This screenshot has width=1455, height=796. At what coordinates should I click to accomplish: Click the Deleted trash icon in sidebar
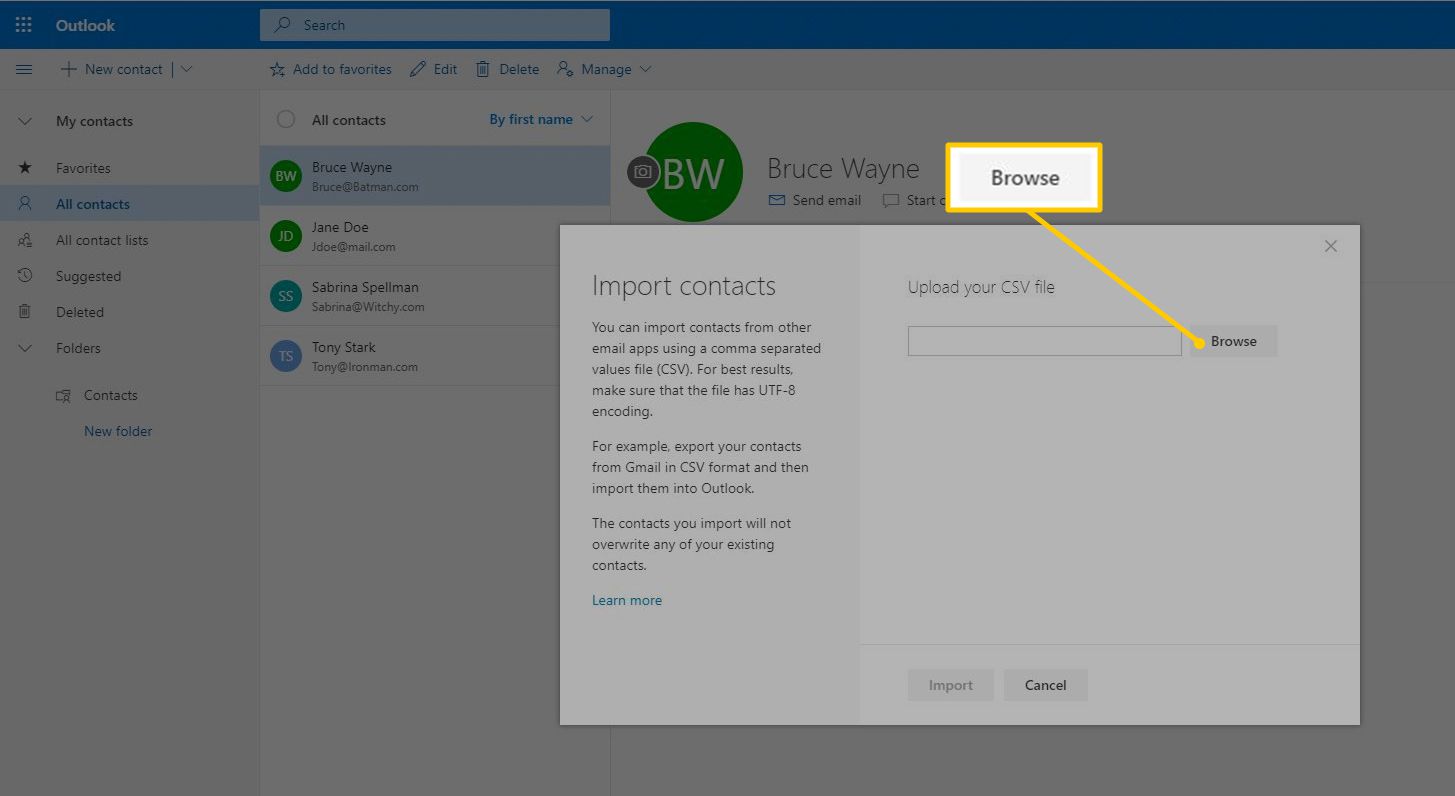[25, 312]
